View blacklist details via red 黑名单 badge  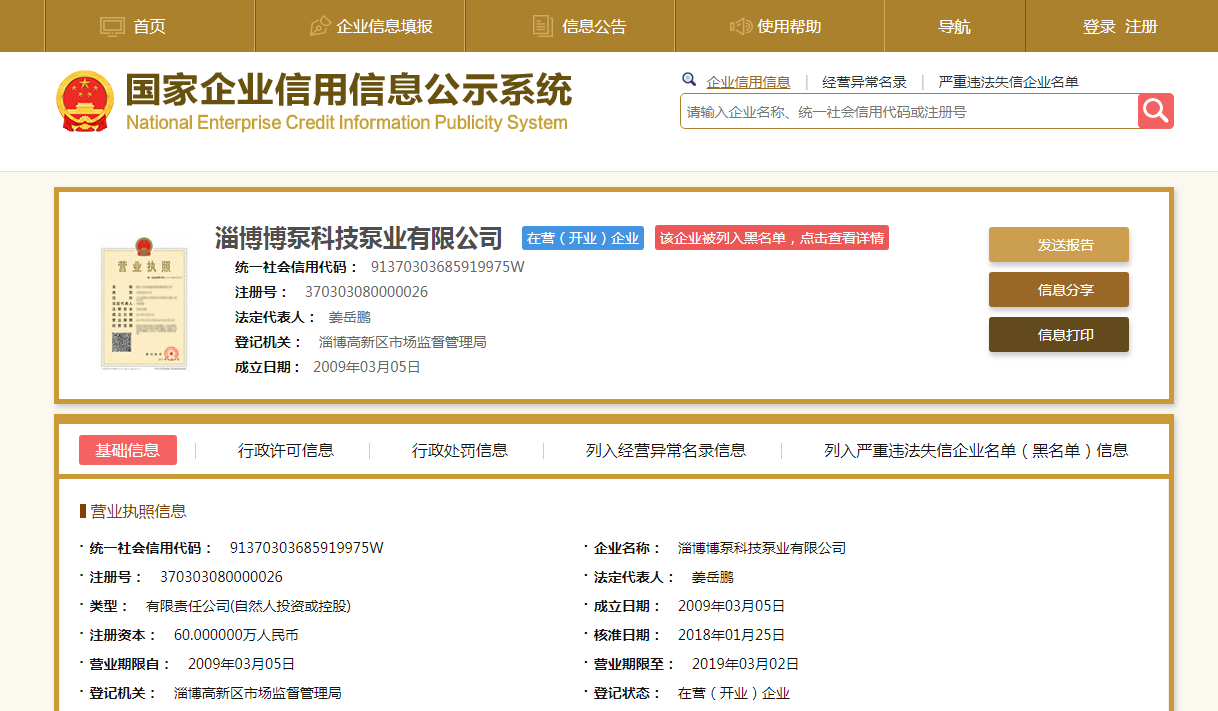point(771,238)
